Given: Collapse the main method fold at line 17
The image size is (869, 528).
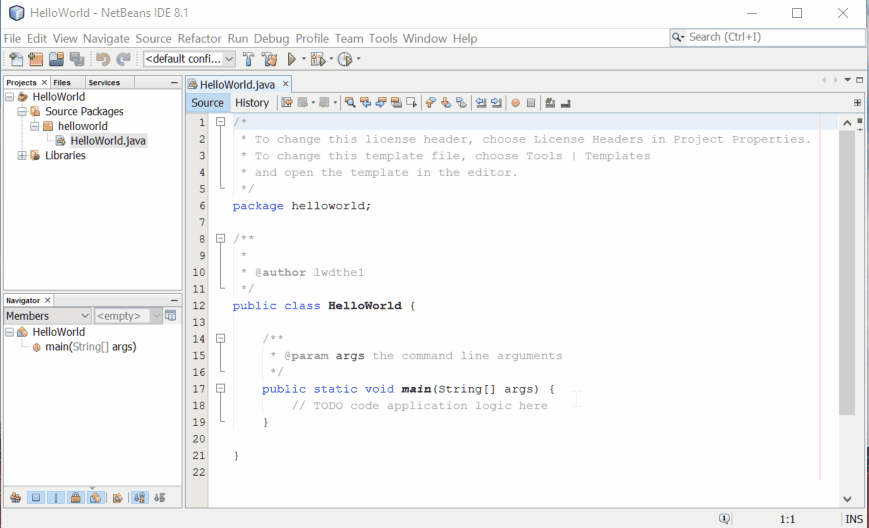Looking at the screenshot, I should click(221, 388).
